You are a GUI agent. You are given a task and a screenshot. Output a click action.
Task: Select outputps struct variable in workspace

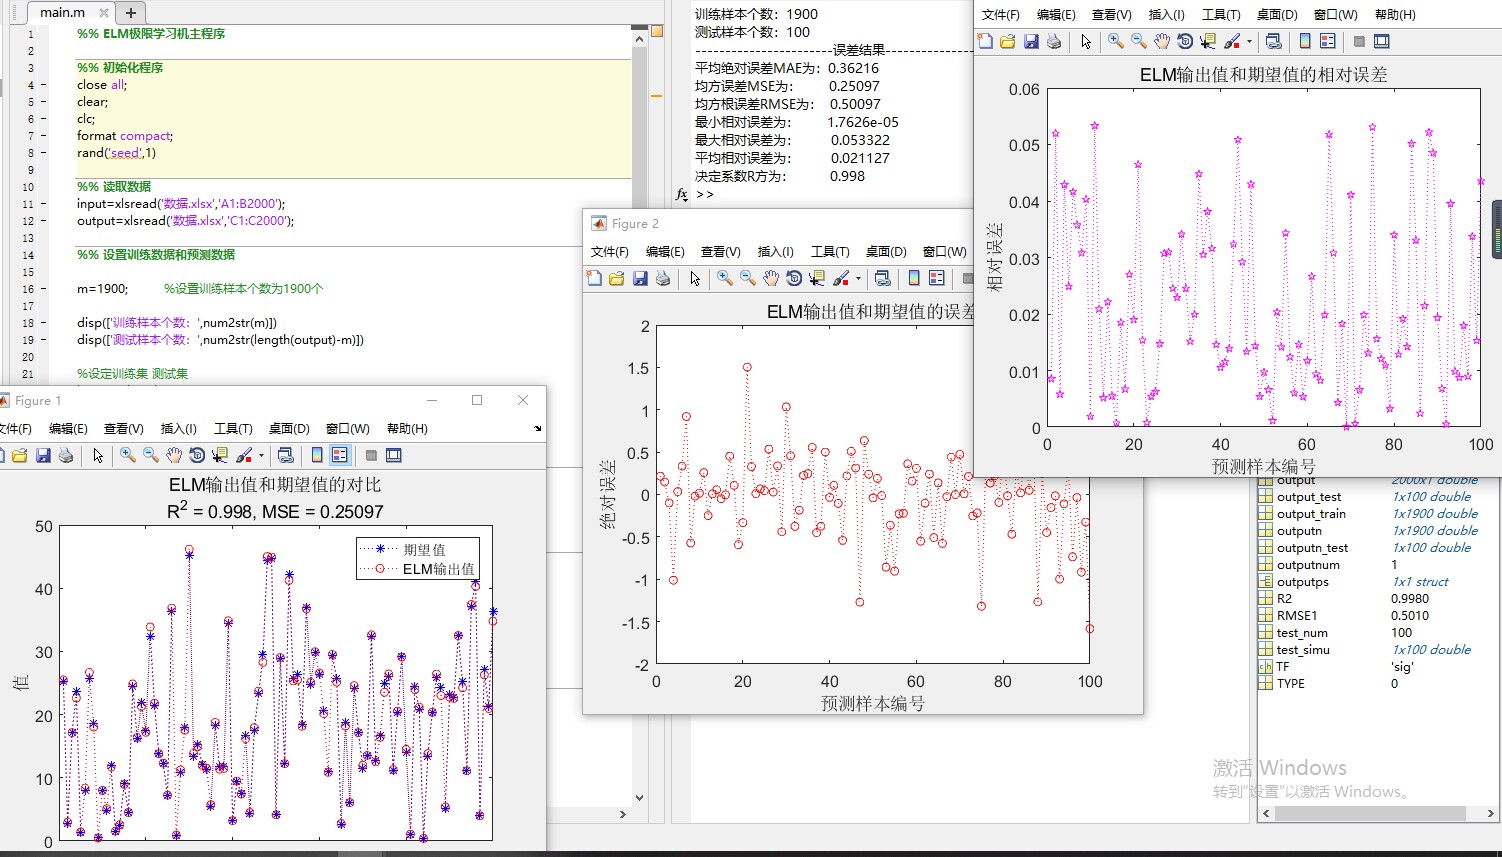(x=1302, y=582)
